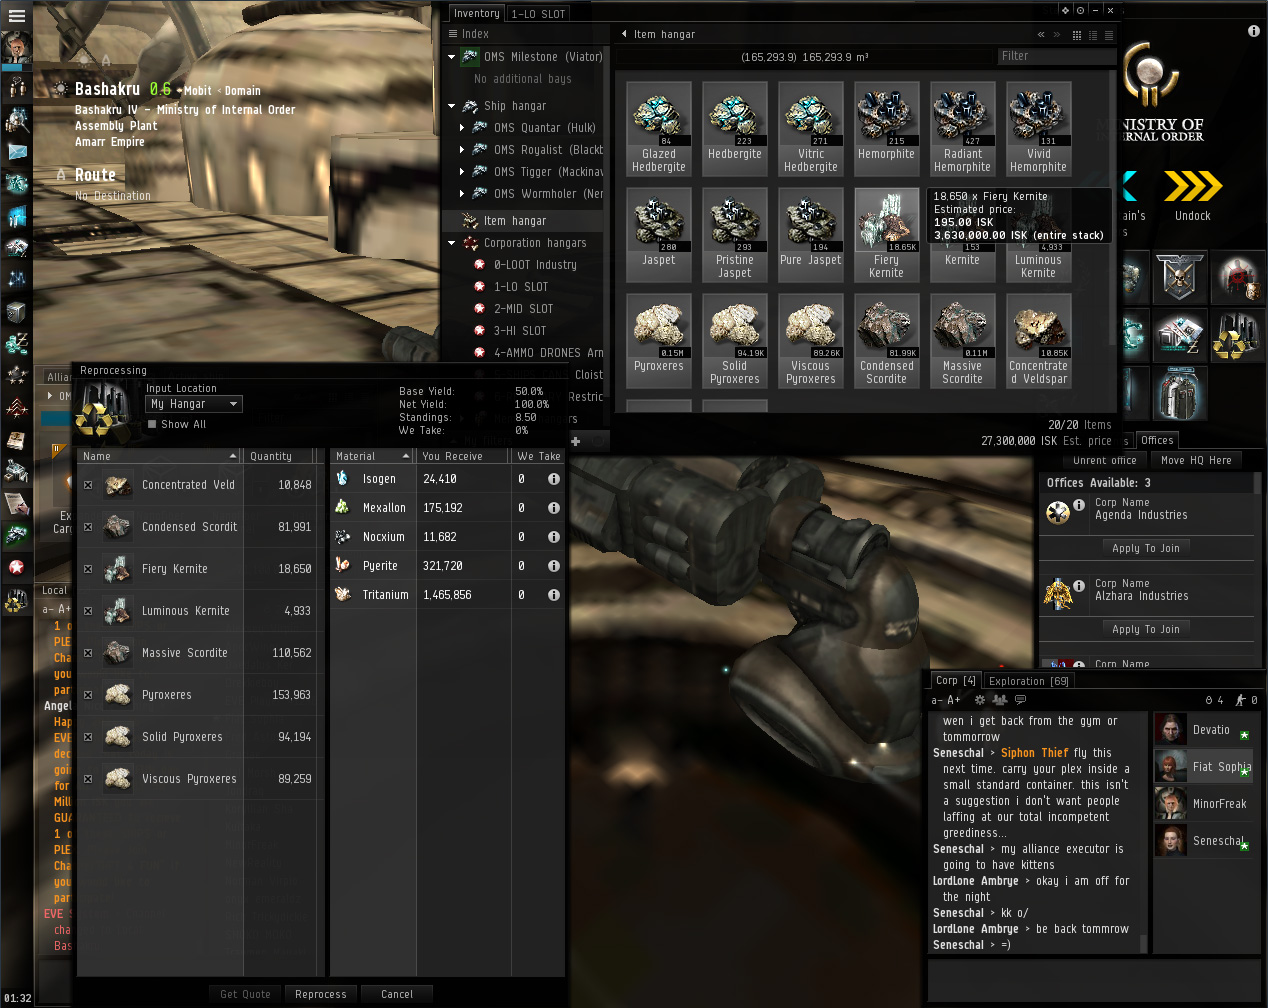Collapse the Corporation hangars node

pyautogui.click(x=452, y=243)
